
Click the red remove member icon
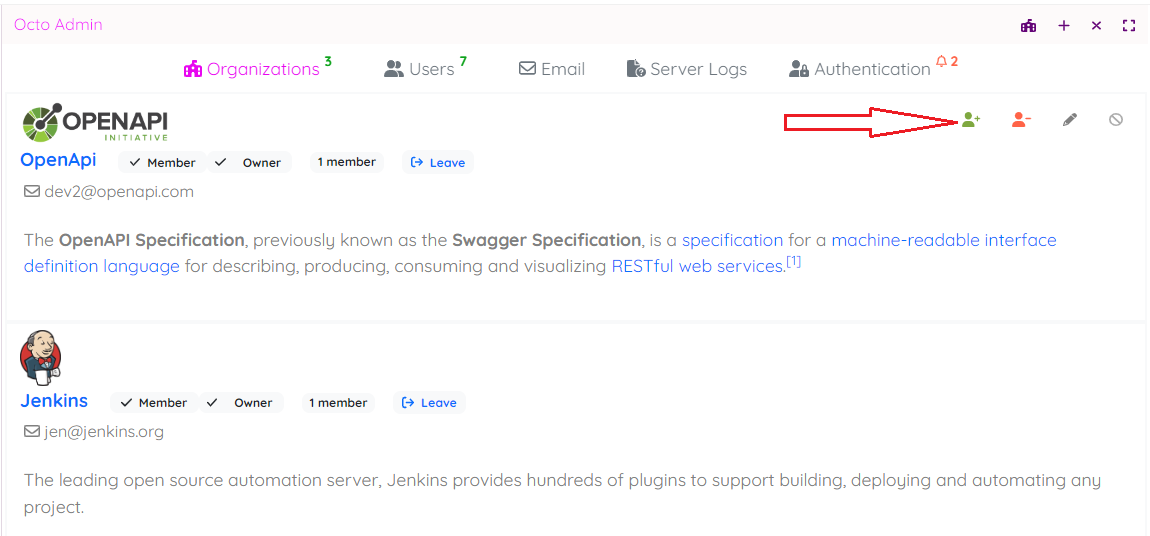point(1020,120)
